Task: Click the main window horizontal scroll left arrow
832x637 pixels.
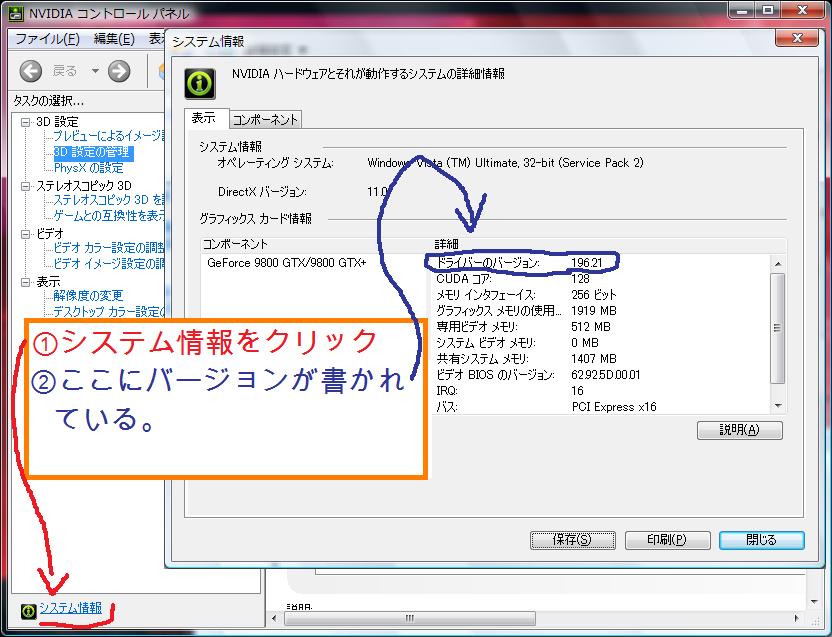Action: pyautogui.click(x=274, y=618)
